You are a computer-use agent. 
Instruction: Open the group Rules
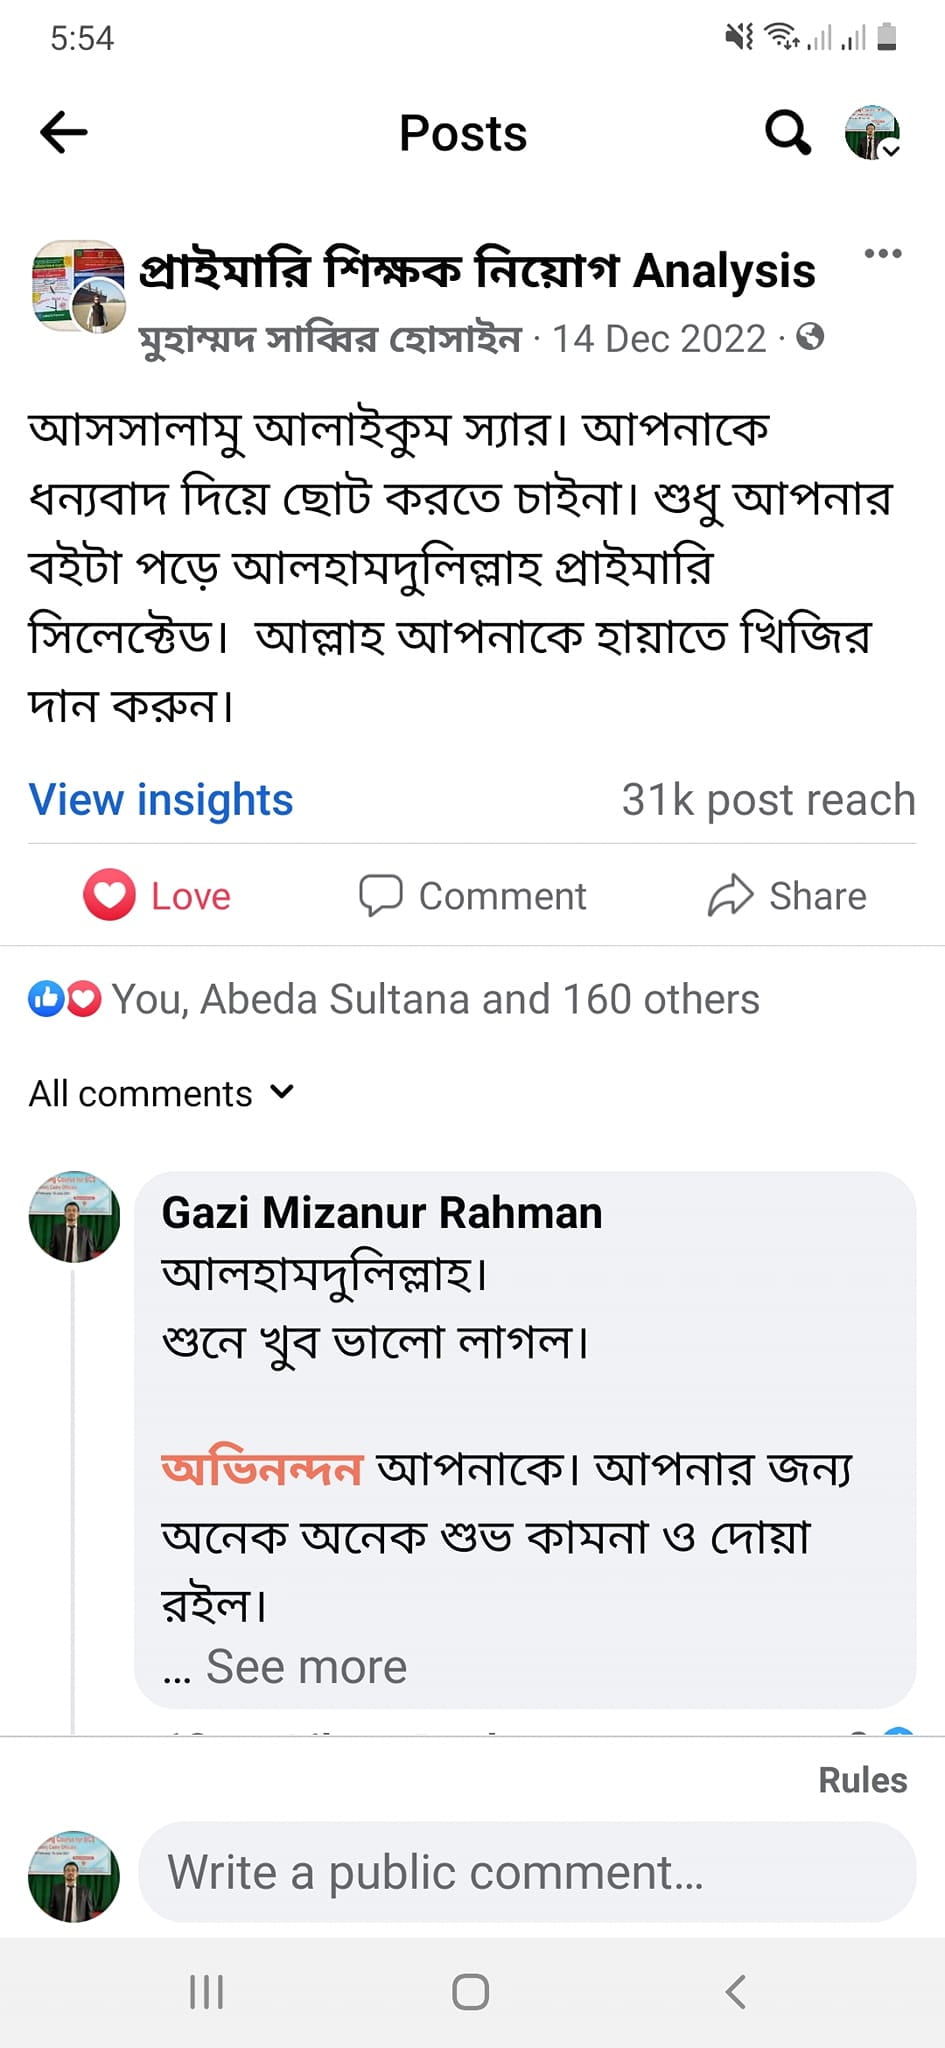[862, 1780]
